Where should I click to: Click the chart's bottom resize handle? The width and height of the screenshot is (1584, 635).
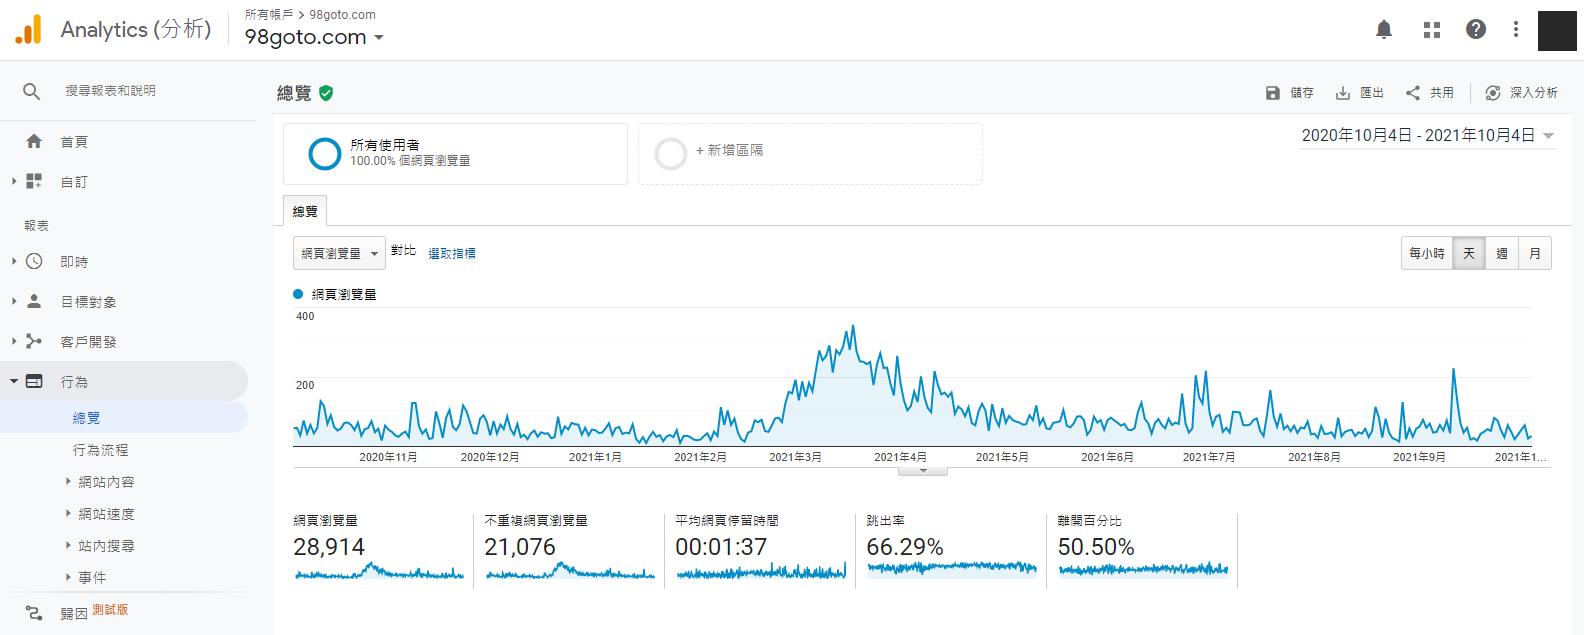point(923,470)
